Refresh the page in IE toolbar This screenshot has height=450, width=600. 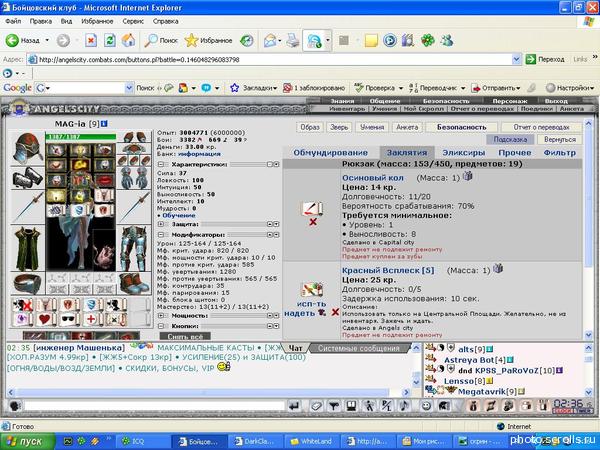[110, 40]
